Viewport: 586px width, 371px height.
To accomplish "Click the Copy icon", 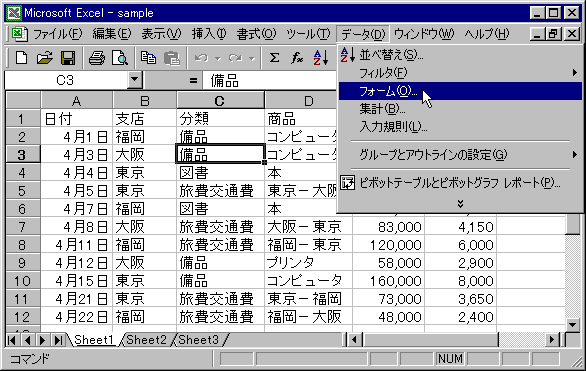I will pyautogui.click(x=148, y=58).
